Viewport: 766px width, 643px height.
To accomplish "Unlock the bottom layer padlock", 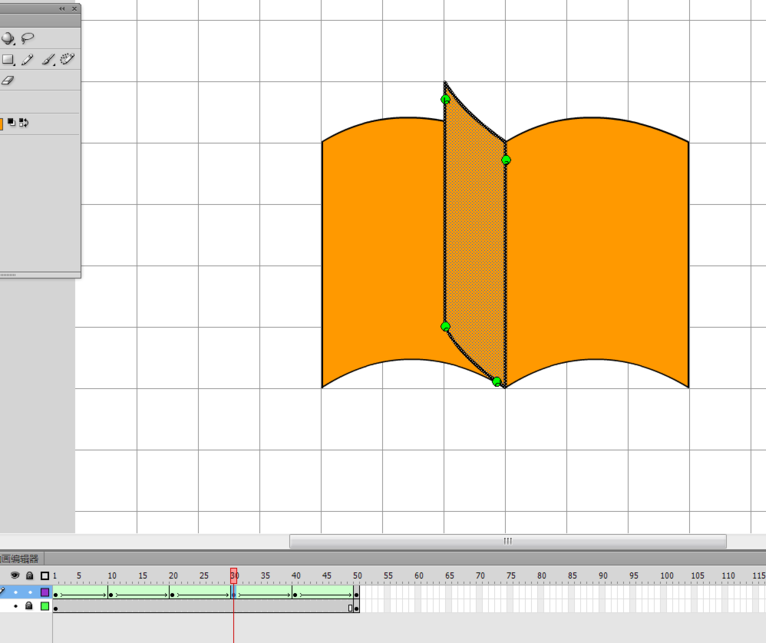I will [x=29, y=606].
